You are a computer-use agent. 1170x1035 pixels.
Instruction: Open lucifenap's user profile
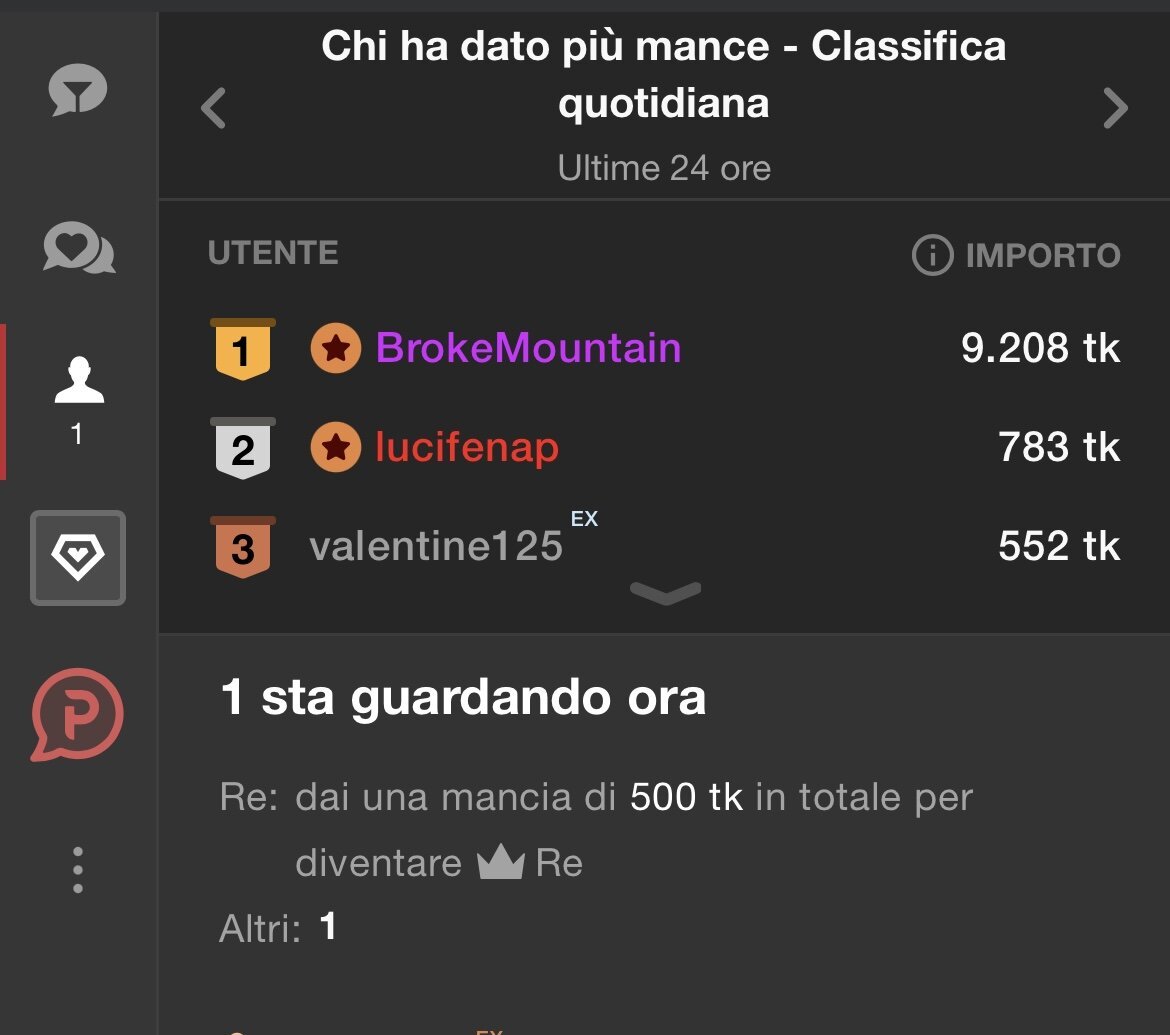click(466, 447)
